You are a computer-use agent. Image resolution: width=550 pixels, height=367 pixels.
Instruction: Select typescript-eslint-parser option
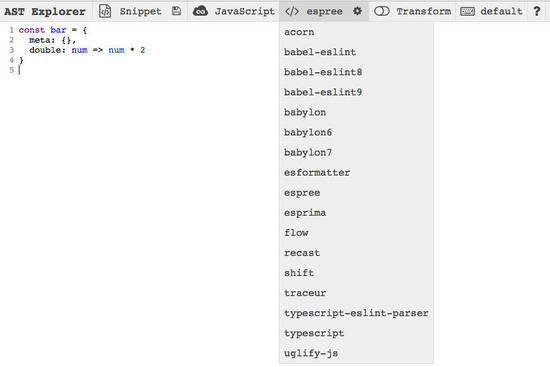pos(356,313)
